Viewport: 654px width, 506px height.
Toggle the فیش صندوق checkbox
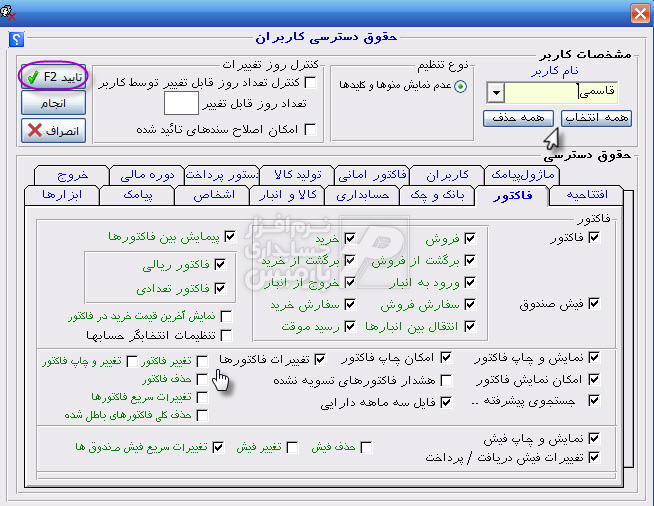coord(594,304)
